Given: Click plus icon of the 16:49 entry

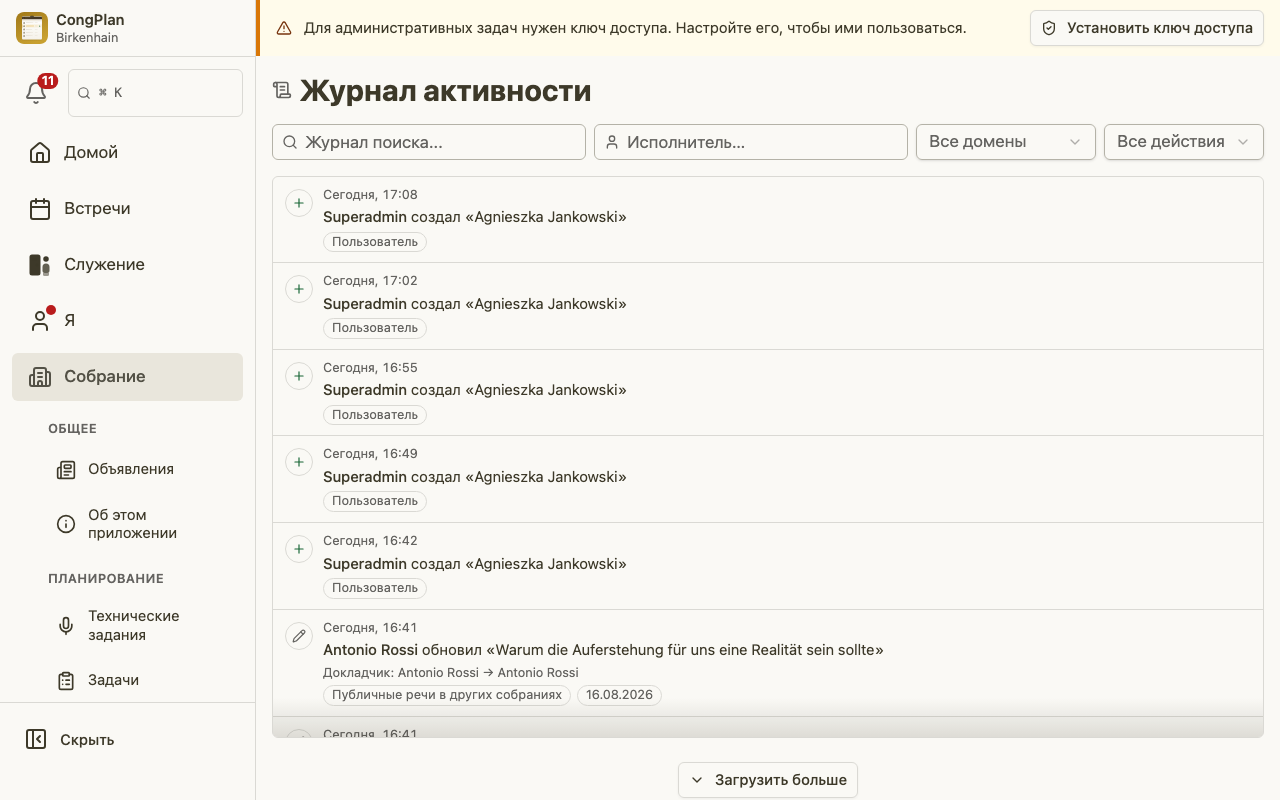Looking at the screenshot, I should [298, 462].
